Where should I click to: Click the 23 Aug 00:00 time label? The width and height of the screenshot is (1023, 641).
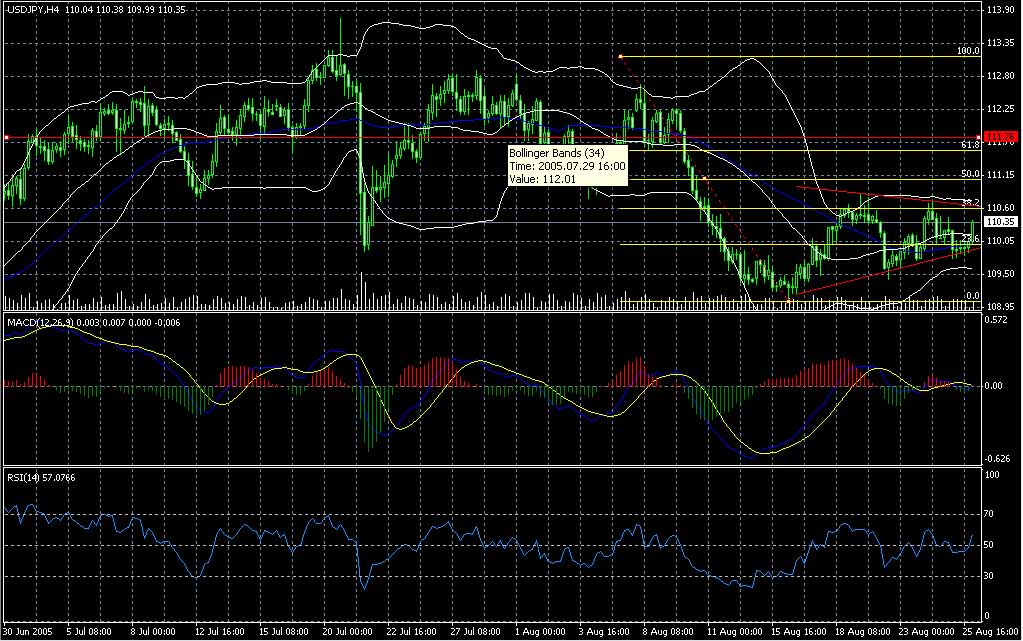[x=926, y=632]
